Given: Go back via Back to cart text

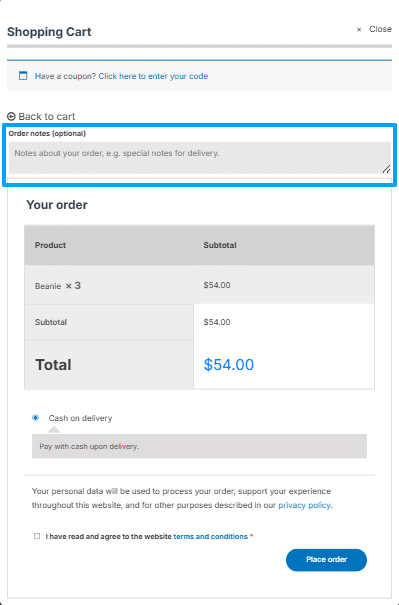Looking at the screenshot, I should (47, 117).
